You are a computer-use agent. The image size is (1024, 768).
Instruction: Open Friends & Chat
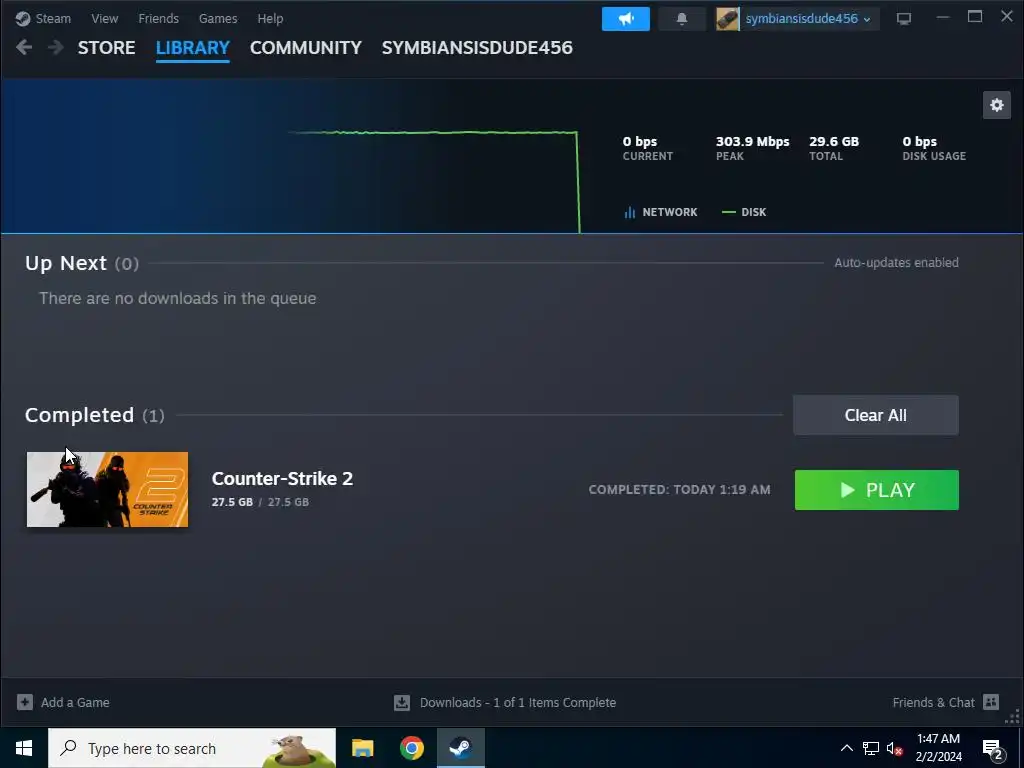pos(933,703)
